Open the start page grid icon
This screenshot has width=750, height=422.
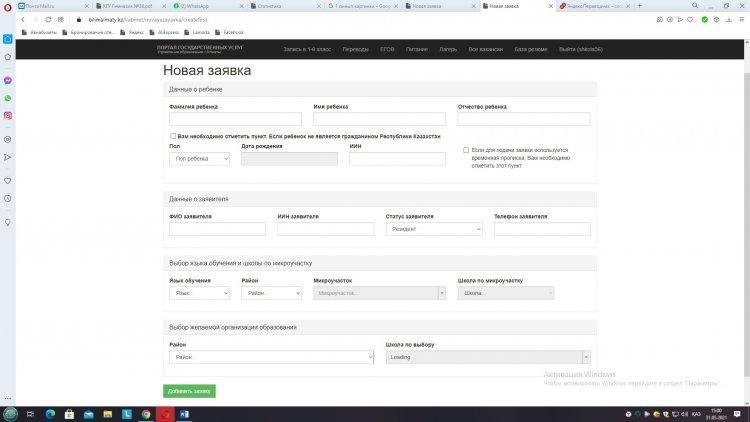pos(61,20)
